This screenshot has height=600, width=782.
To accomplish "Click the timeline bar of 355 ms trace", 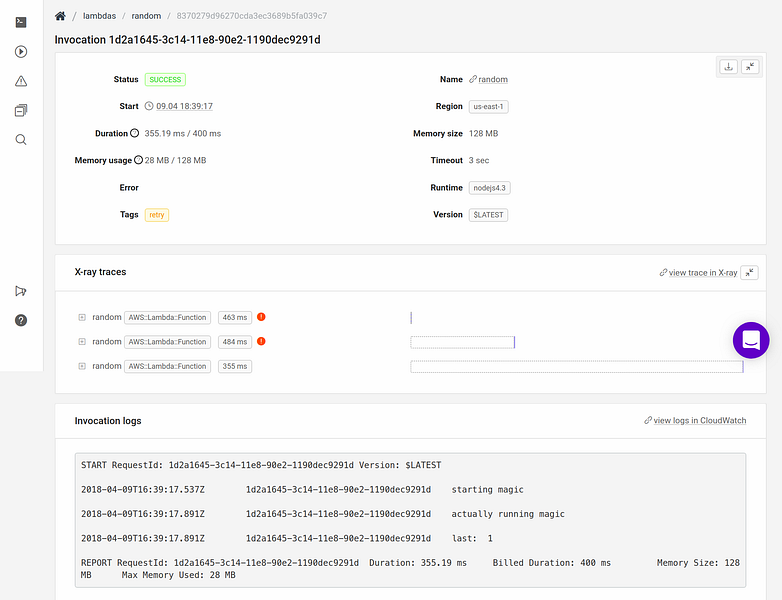I will (x=577, y=367).
